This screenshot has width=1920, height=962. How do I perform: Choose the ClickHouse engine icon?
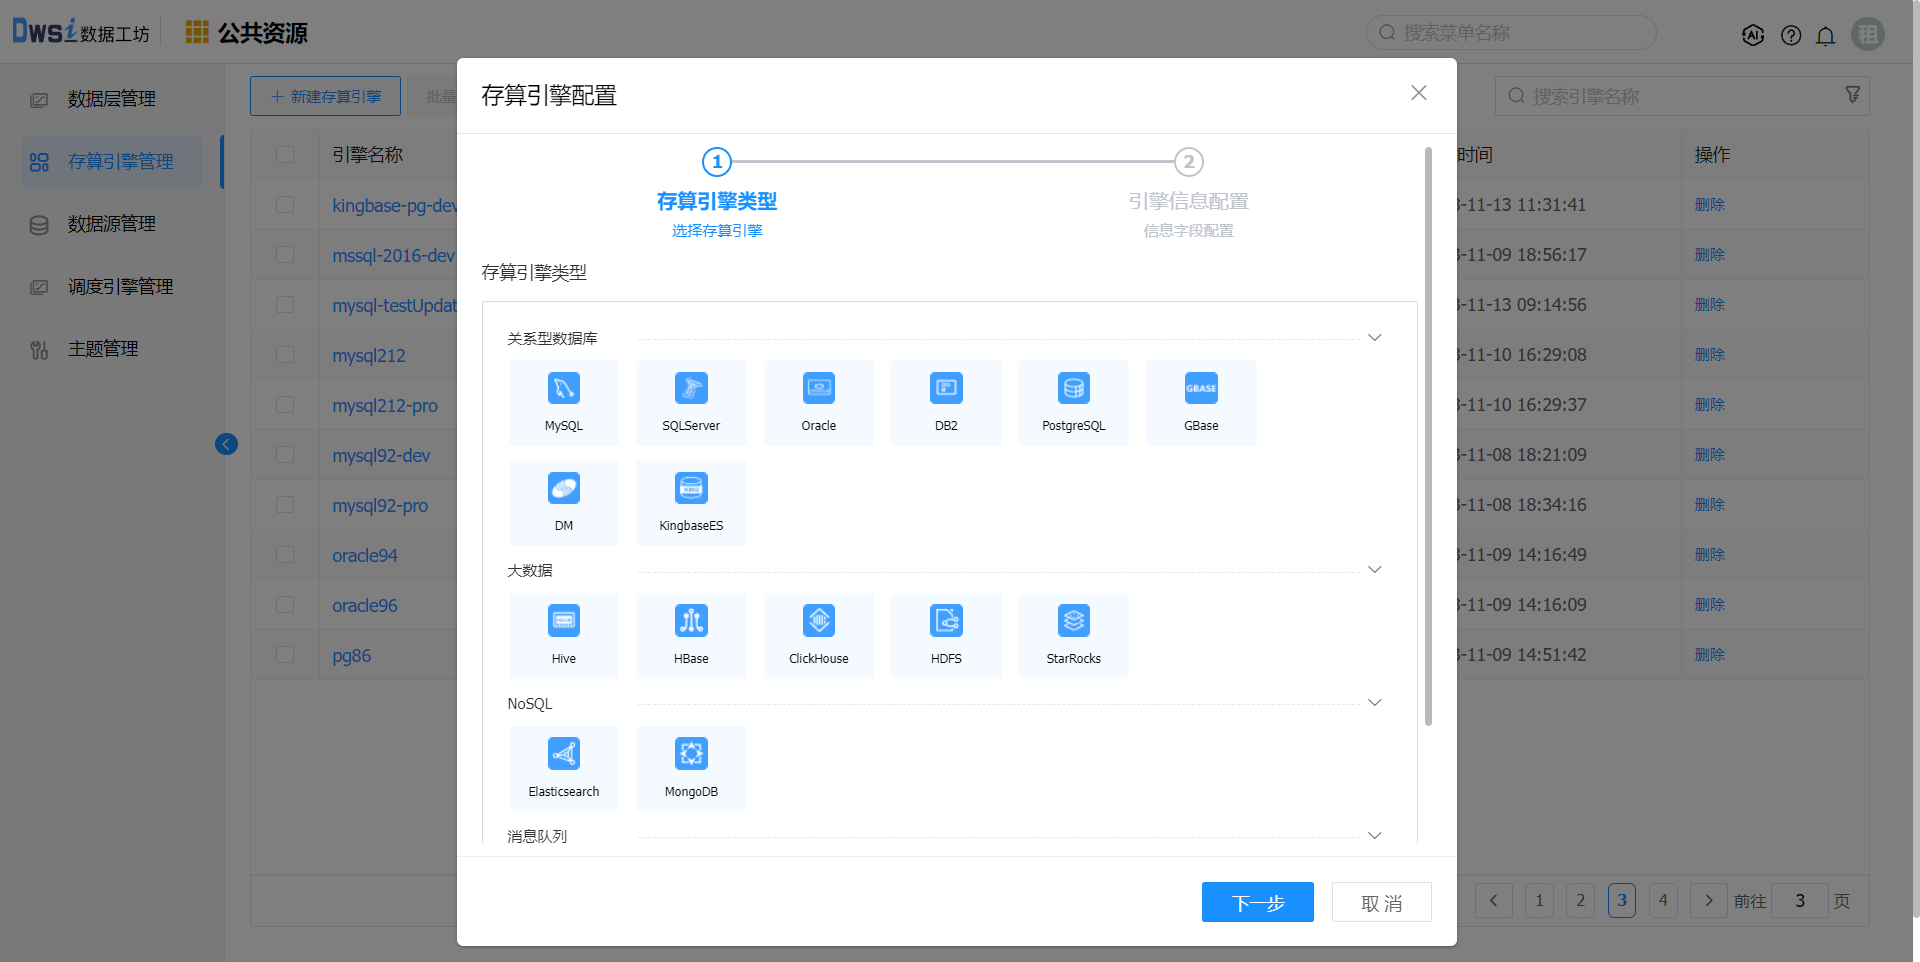(818, 622)
